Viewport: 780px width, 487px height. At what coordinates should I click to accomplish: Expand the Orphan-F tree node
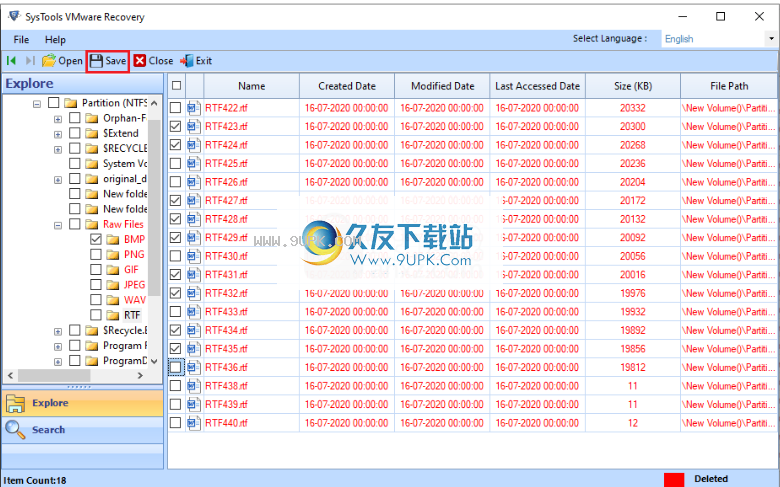(x=58, y=119)
